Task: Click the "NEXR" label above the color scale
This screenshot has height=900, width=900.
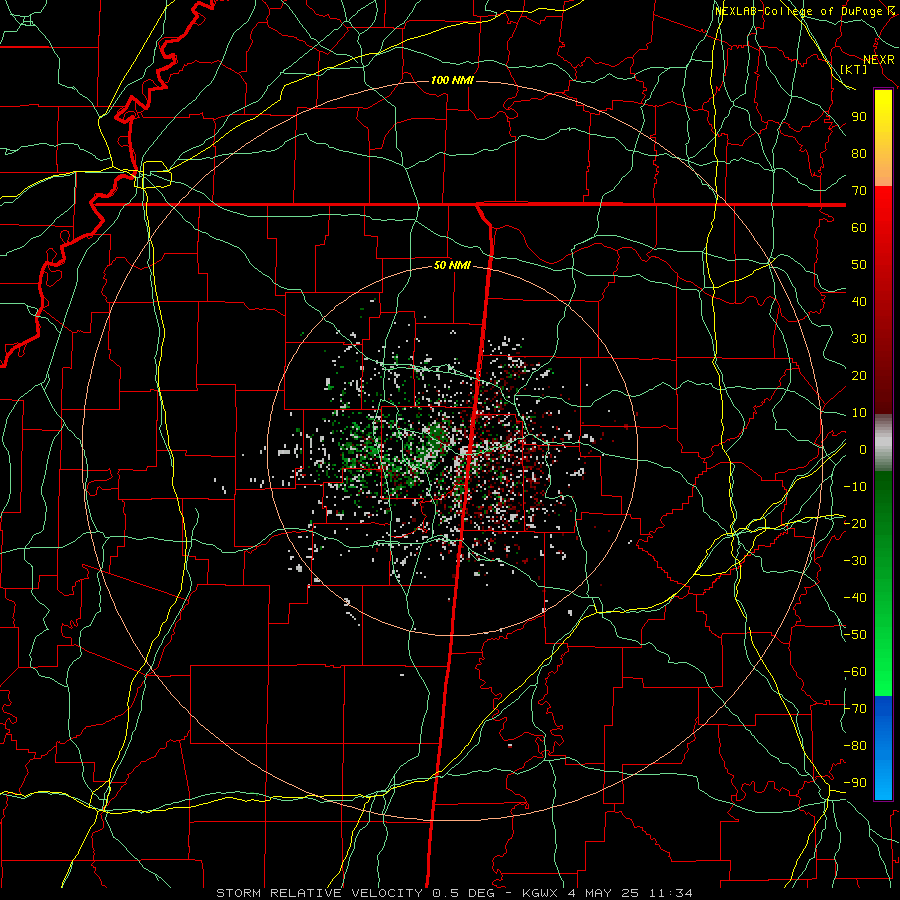Action: tap(878, 60)
